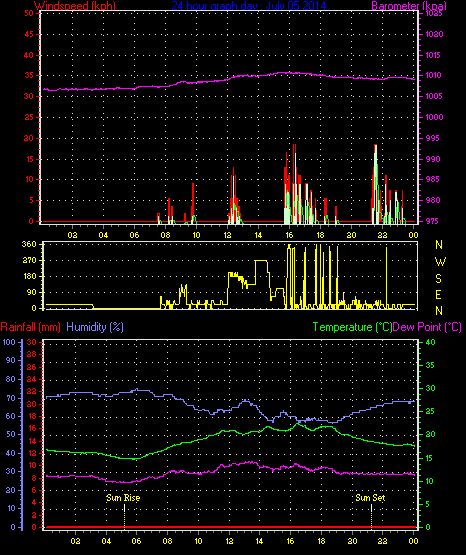Click the 1005 barometer axis value
Viewport: 466px width, 555px height.
click(434, 96)
